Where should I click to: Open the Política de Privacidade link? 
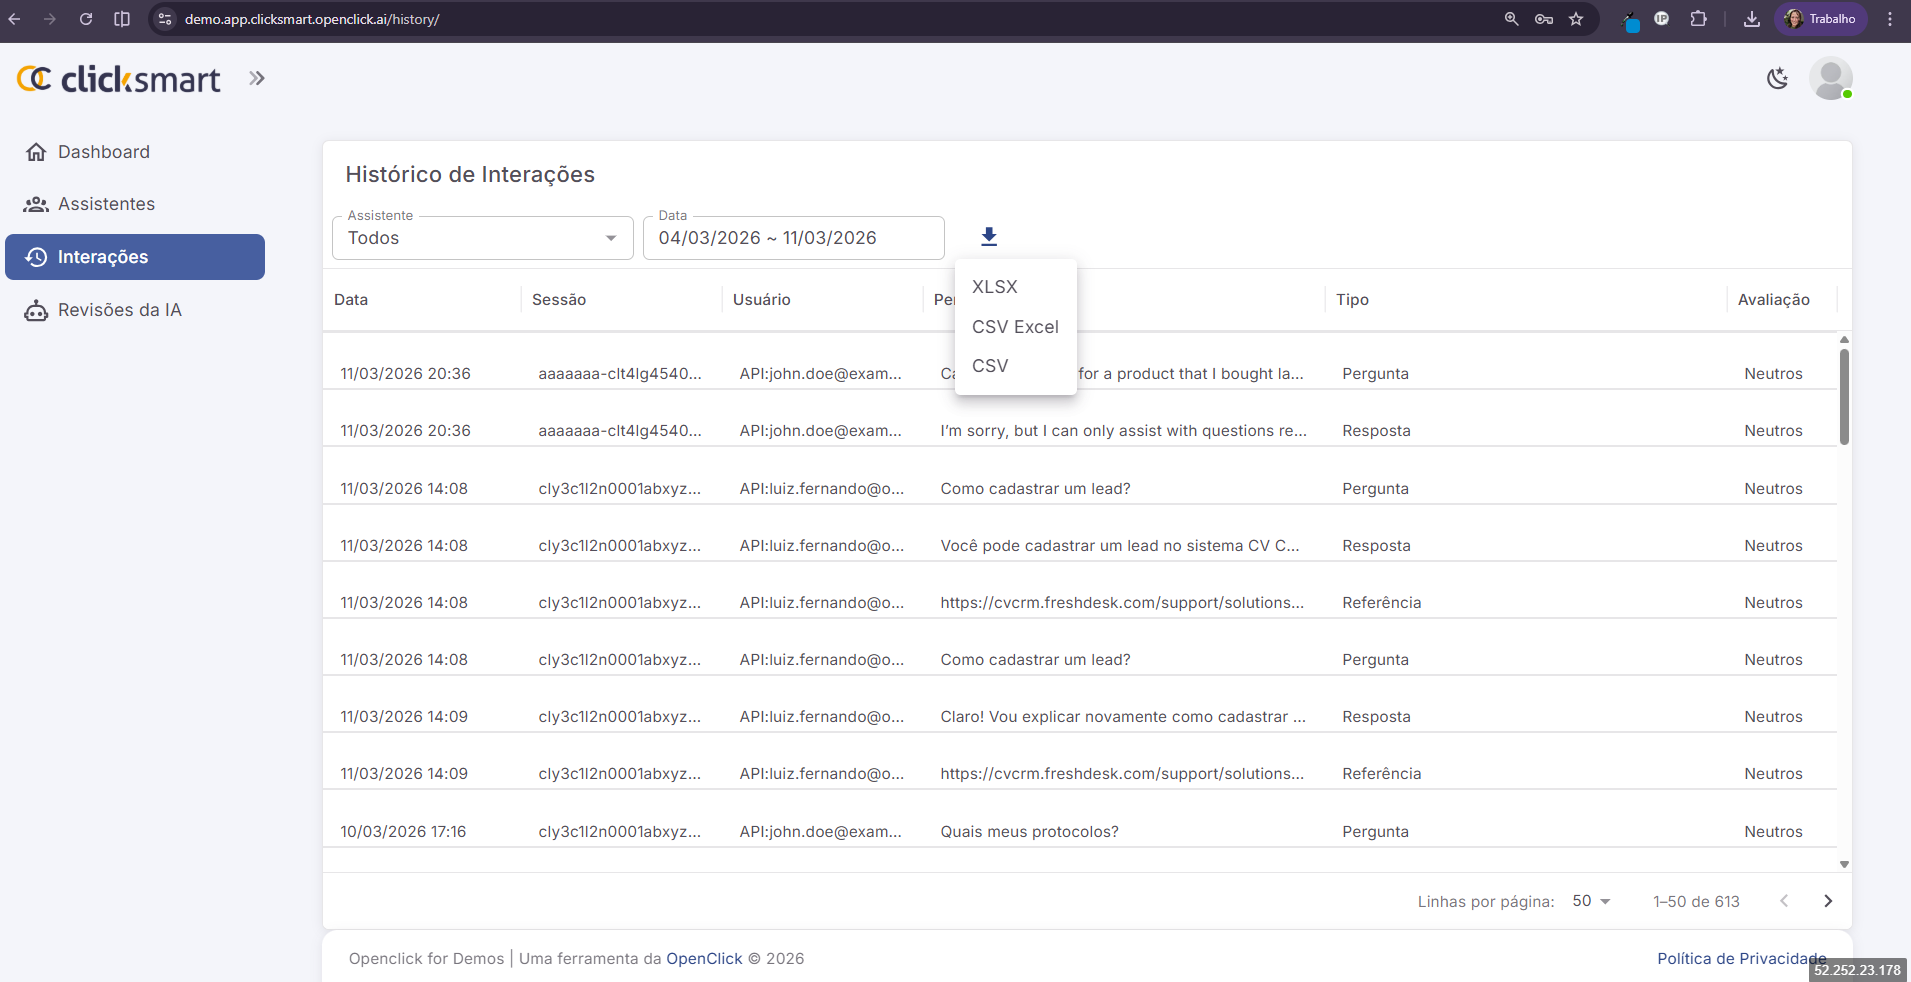[x=1740, y=958]
